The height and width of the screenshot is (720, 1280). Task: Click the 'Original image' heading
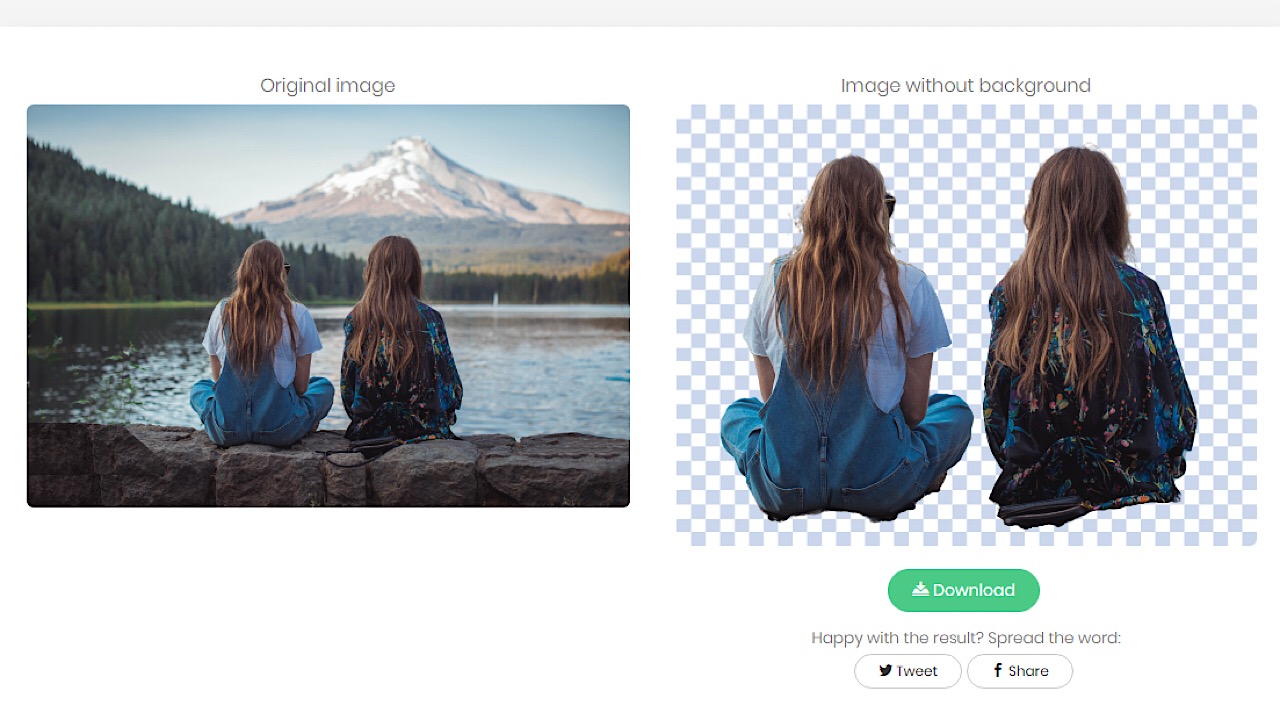327,86
